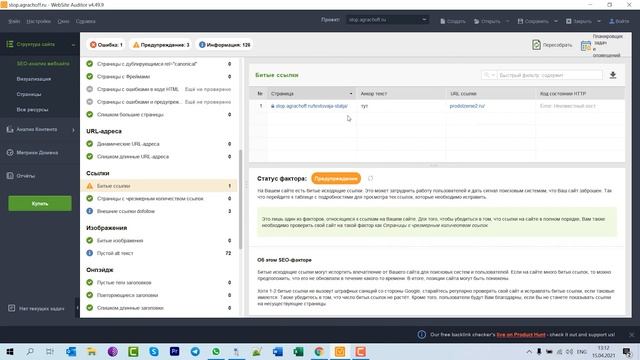Screen dimensions: 640x360
Task: Select SEO-анализ вебсайта in sidebar
Action: pos(43,64)
